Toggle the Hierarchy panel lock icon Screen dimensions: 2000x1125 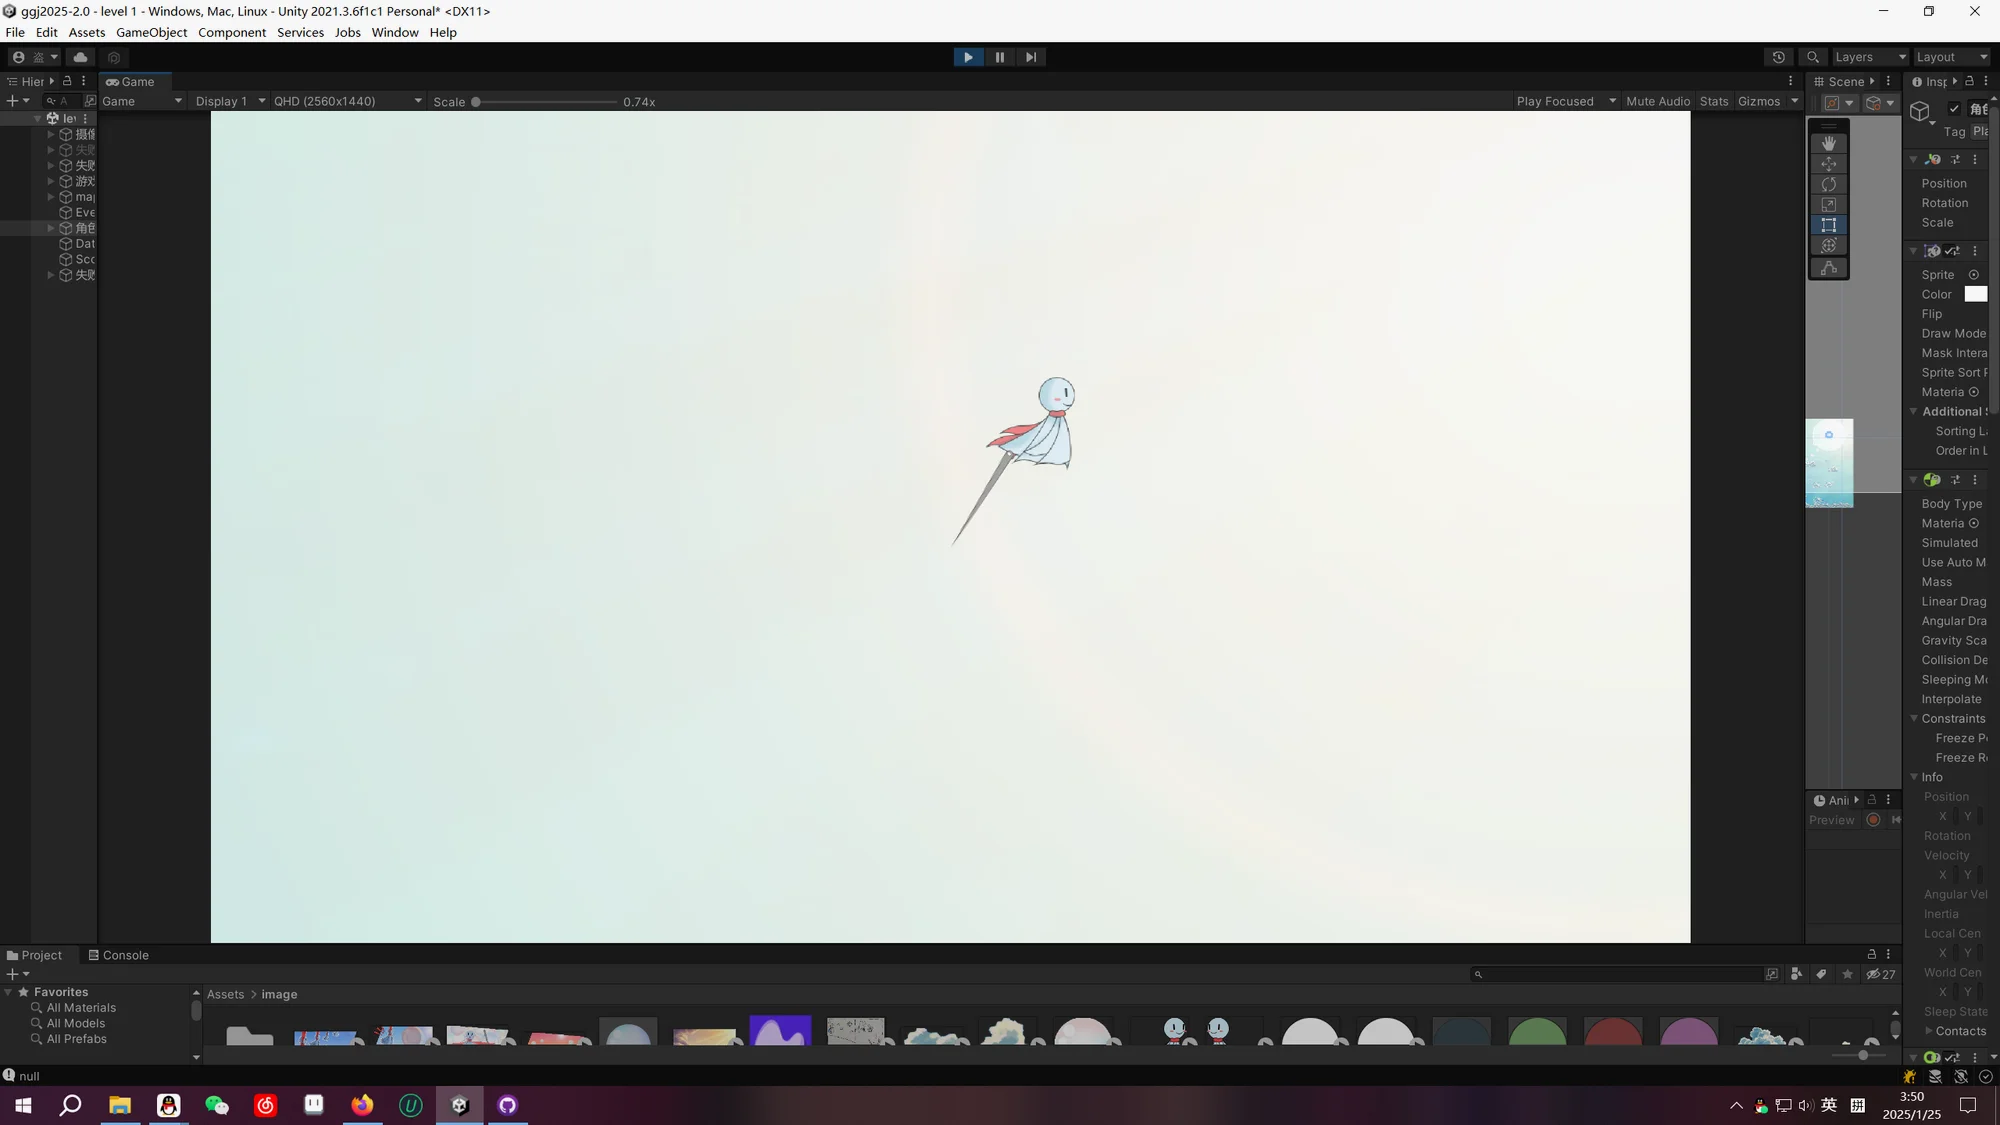(x=67, y=81)
